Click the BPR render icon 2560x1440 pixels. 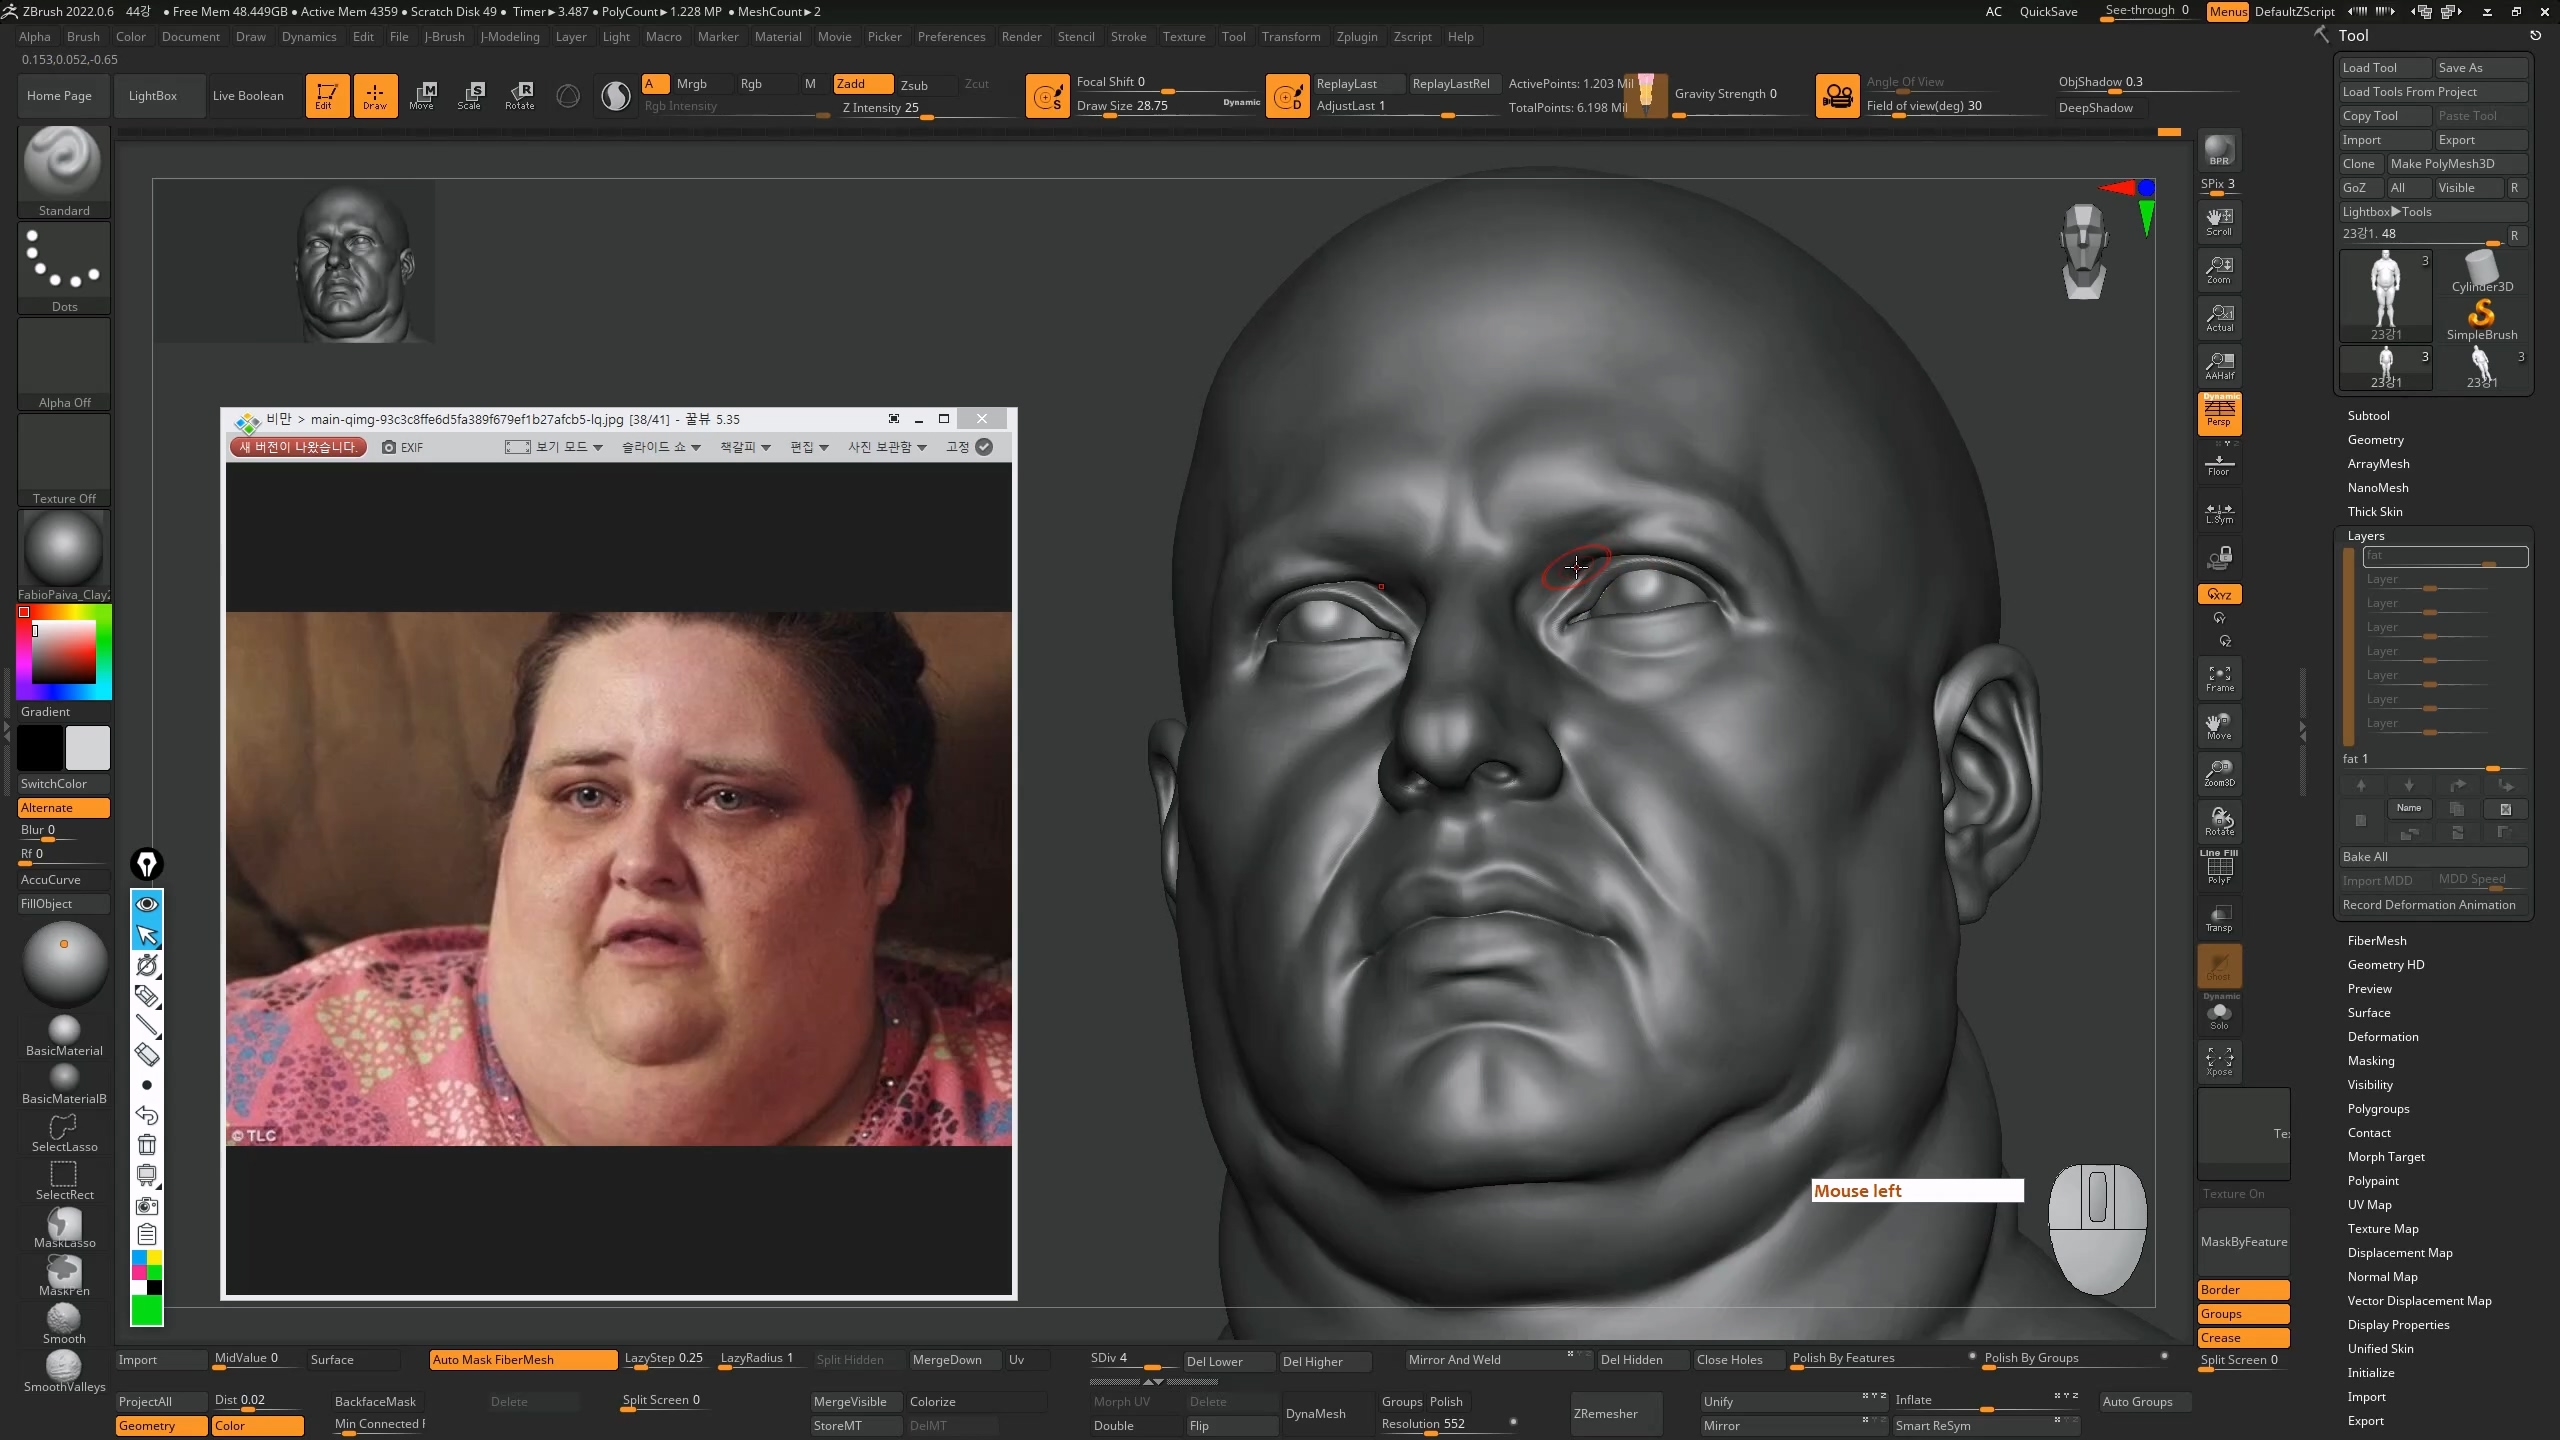click(2219, 151)
